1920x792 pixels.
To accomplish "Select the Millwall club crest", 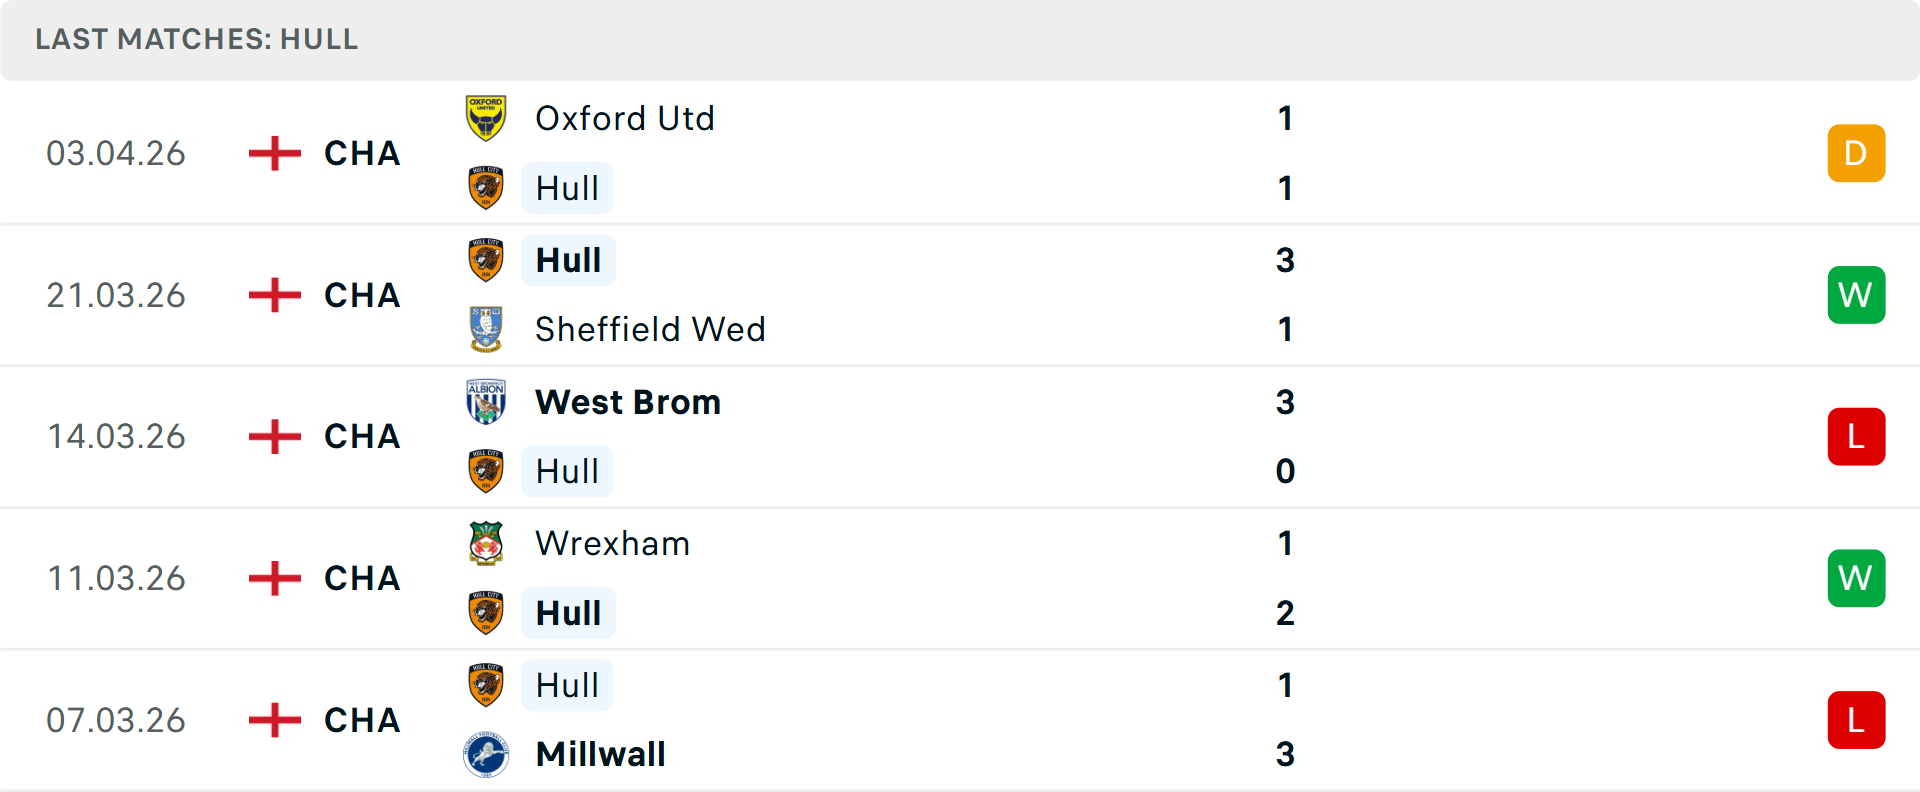I will [485, 755].
